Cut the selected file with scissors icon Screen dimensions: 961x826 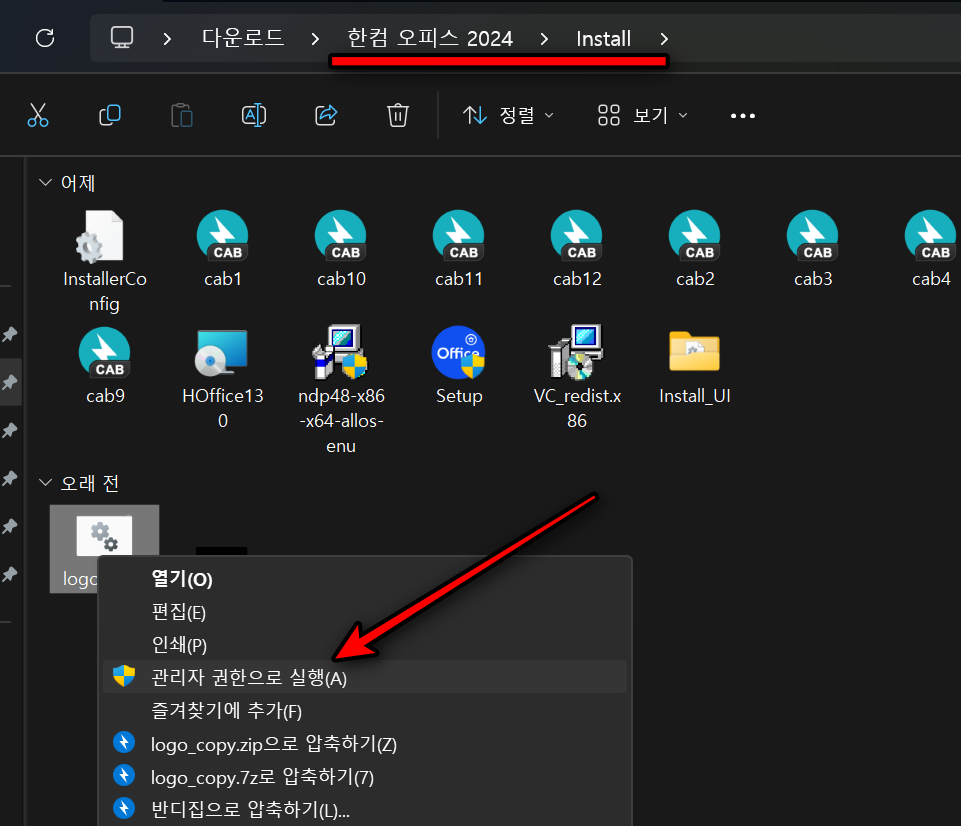point(38,115)
